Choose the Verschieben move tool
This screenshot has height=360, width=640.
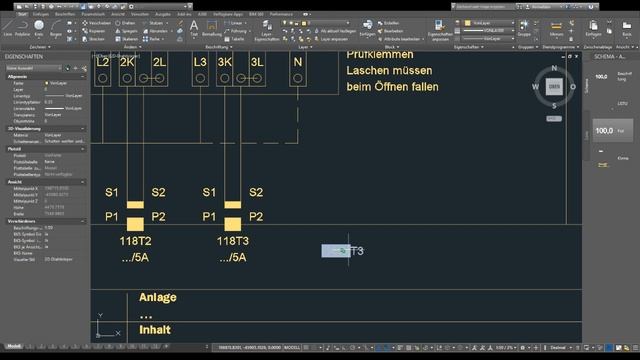coord(96,23)
